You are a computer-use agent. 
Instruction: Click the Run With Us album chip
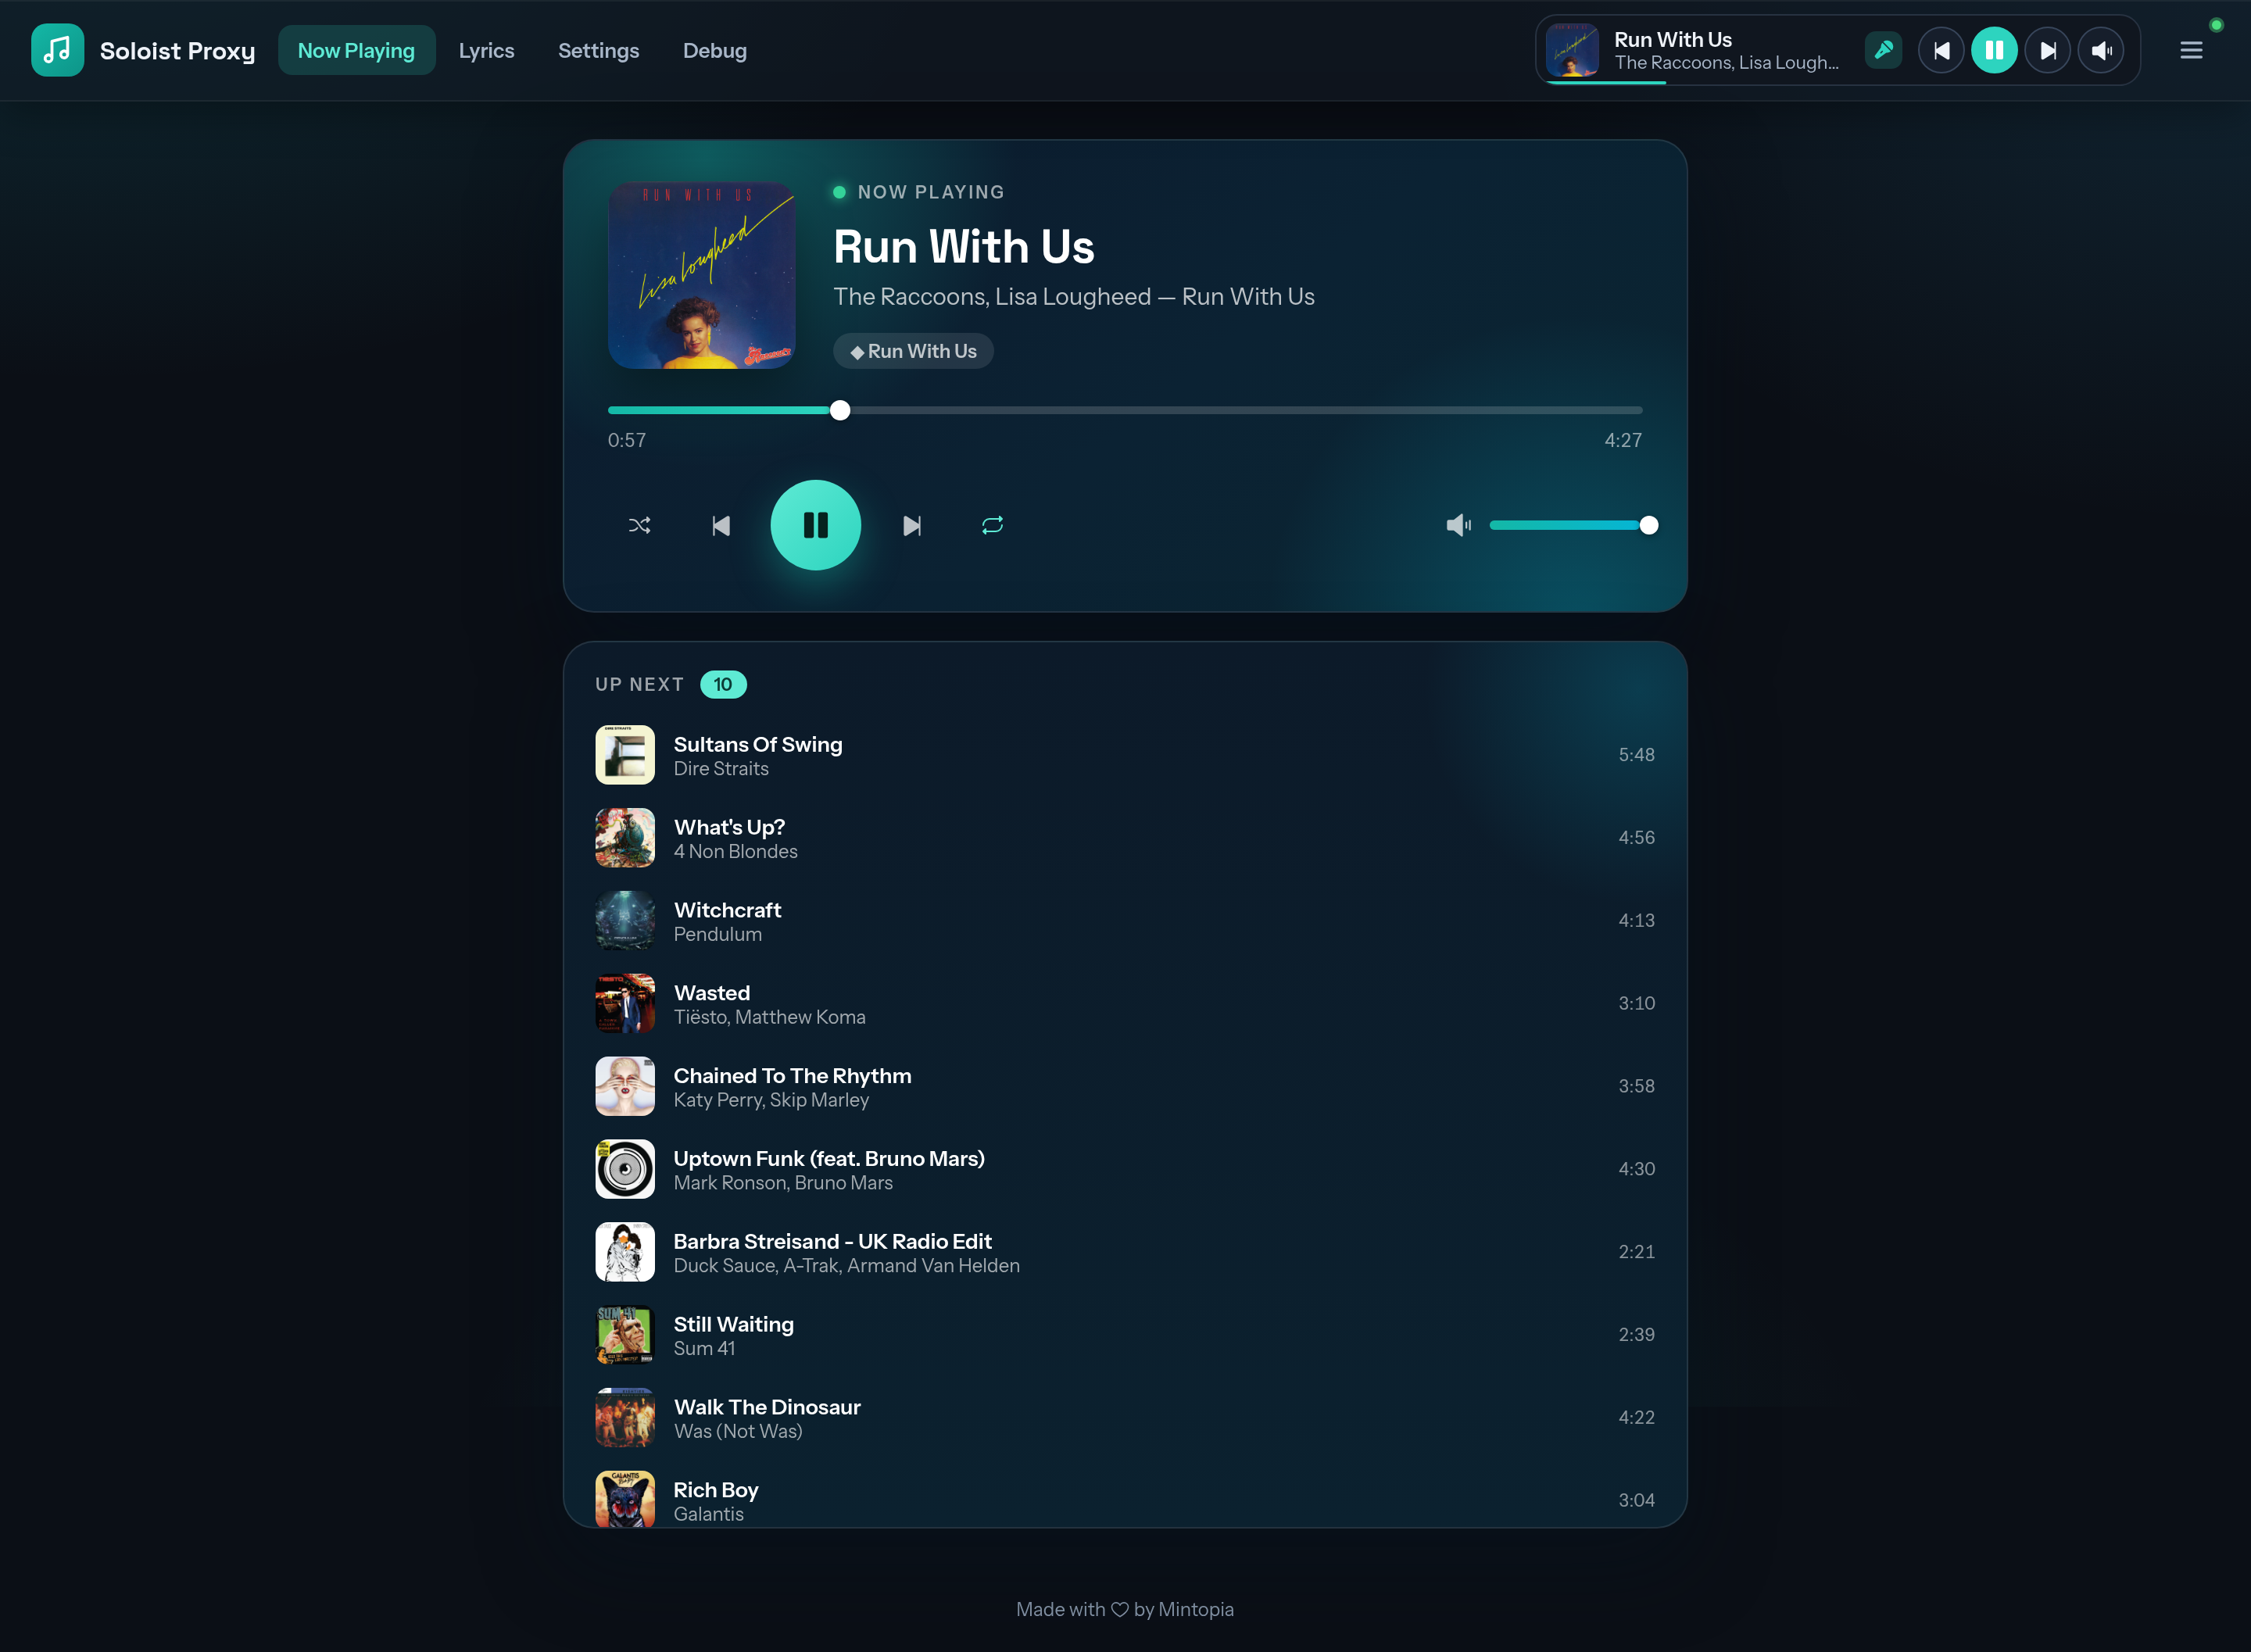coord(913,351)
